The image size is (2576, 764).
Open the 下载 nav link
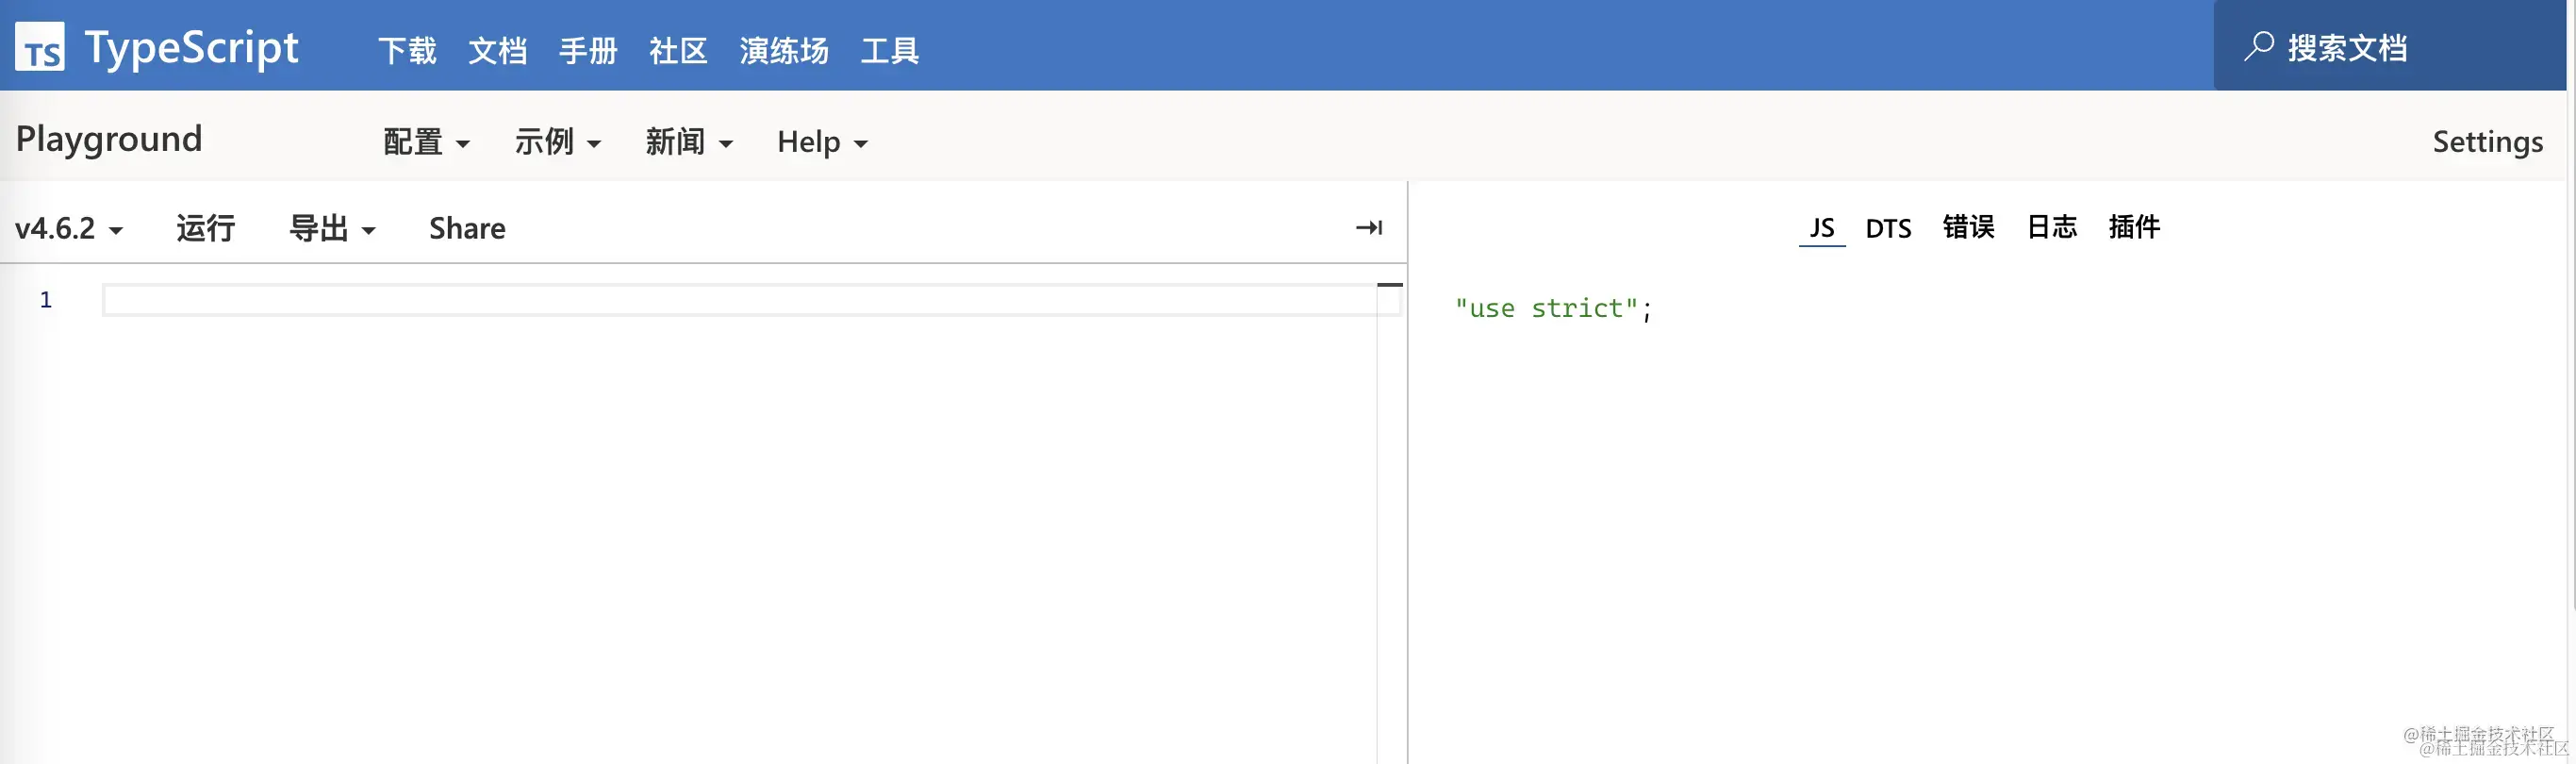[x=407, y=50]
